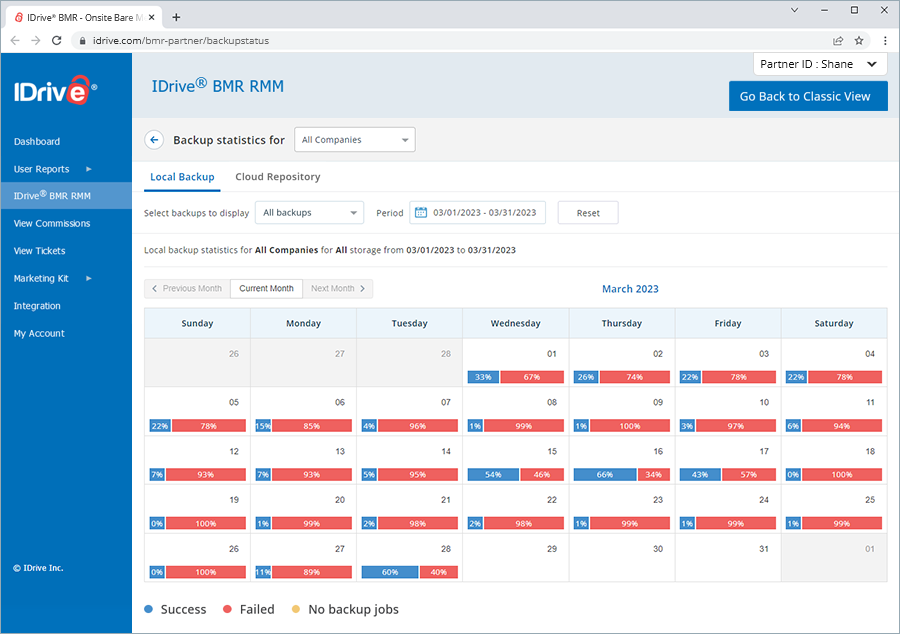
Task: Click the 66% success bar on March 16
Action: (x=605, y=474)
